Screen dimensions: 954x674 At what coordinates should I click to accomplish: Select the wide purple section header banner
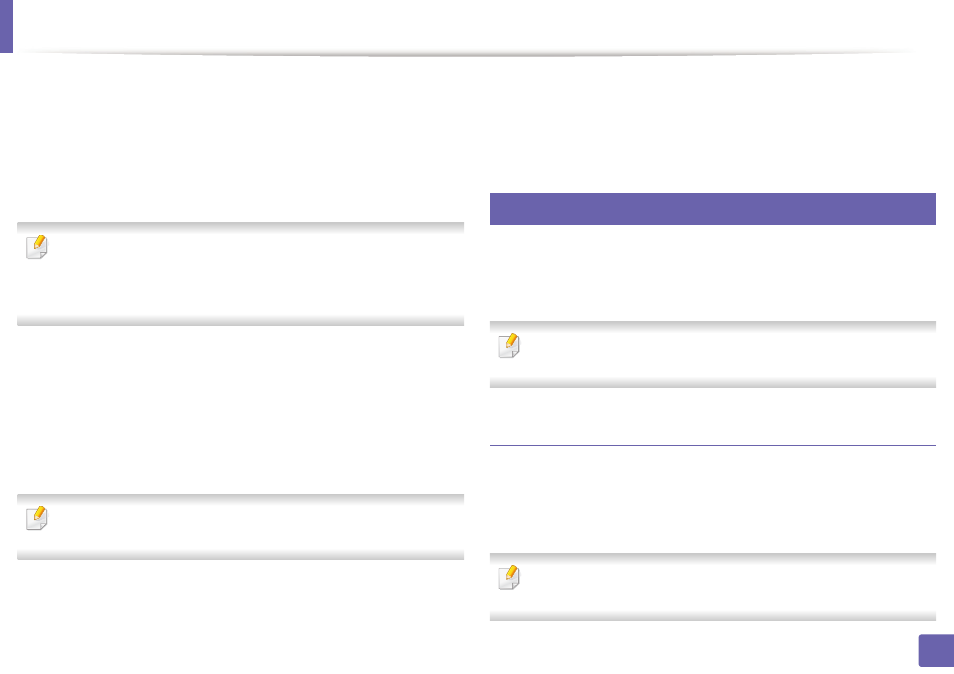tap(712, 209)
